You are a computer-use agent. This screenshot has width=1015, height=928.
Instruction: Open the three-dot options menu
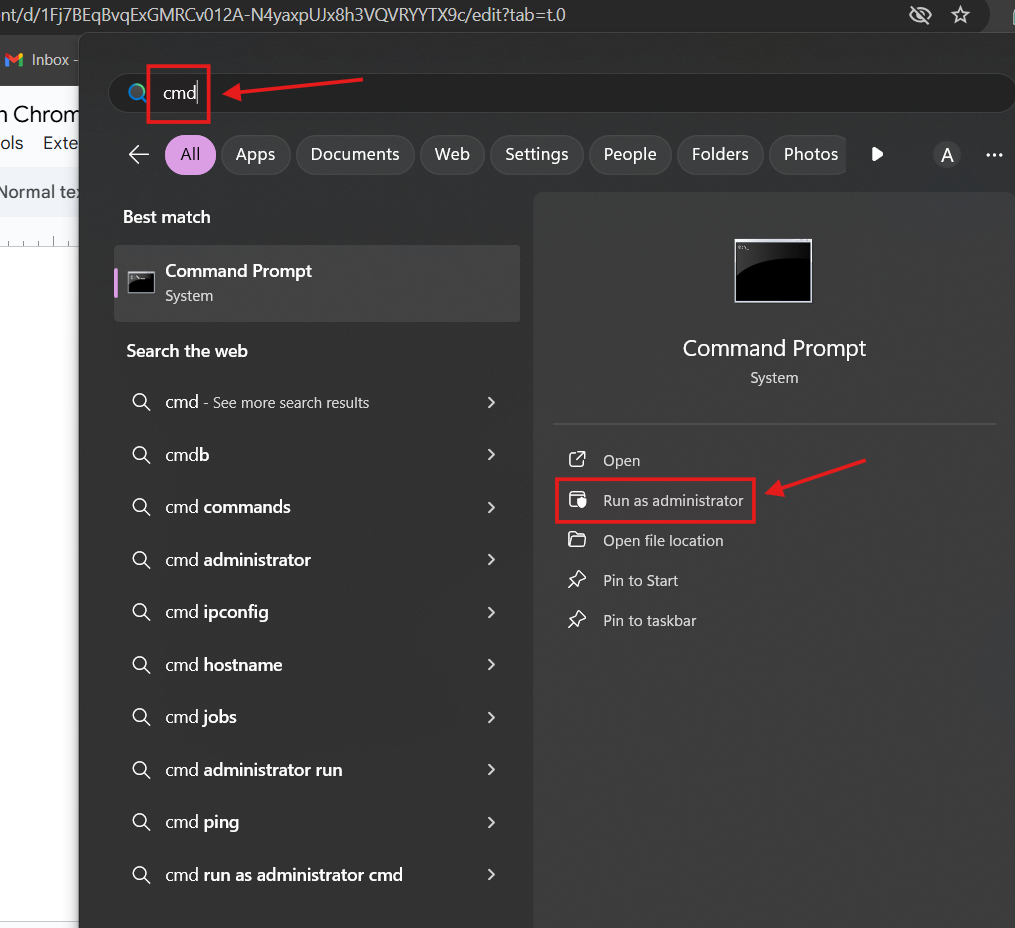click(994, 155)
